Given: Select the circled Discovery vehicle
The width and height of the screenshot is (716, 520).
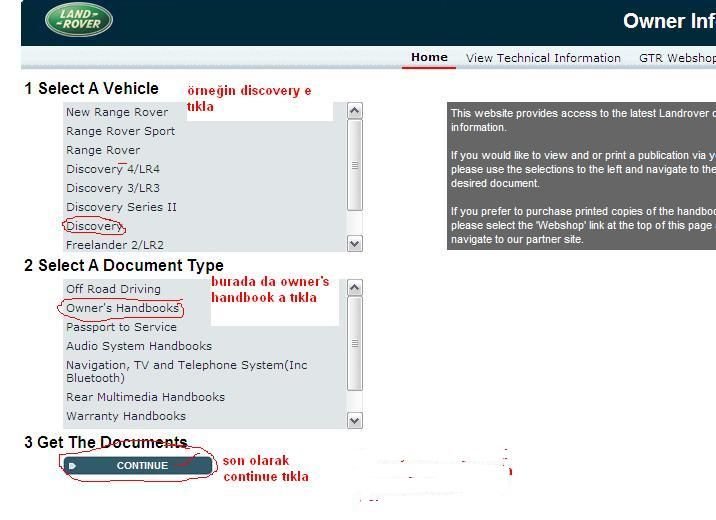Looking at the screenshot, I should (94, 226).
